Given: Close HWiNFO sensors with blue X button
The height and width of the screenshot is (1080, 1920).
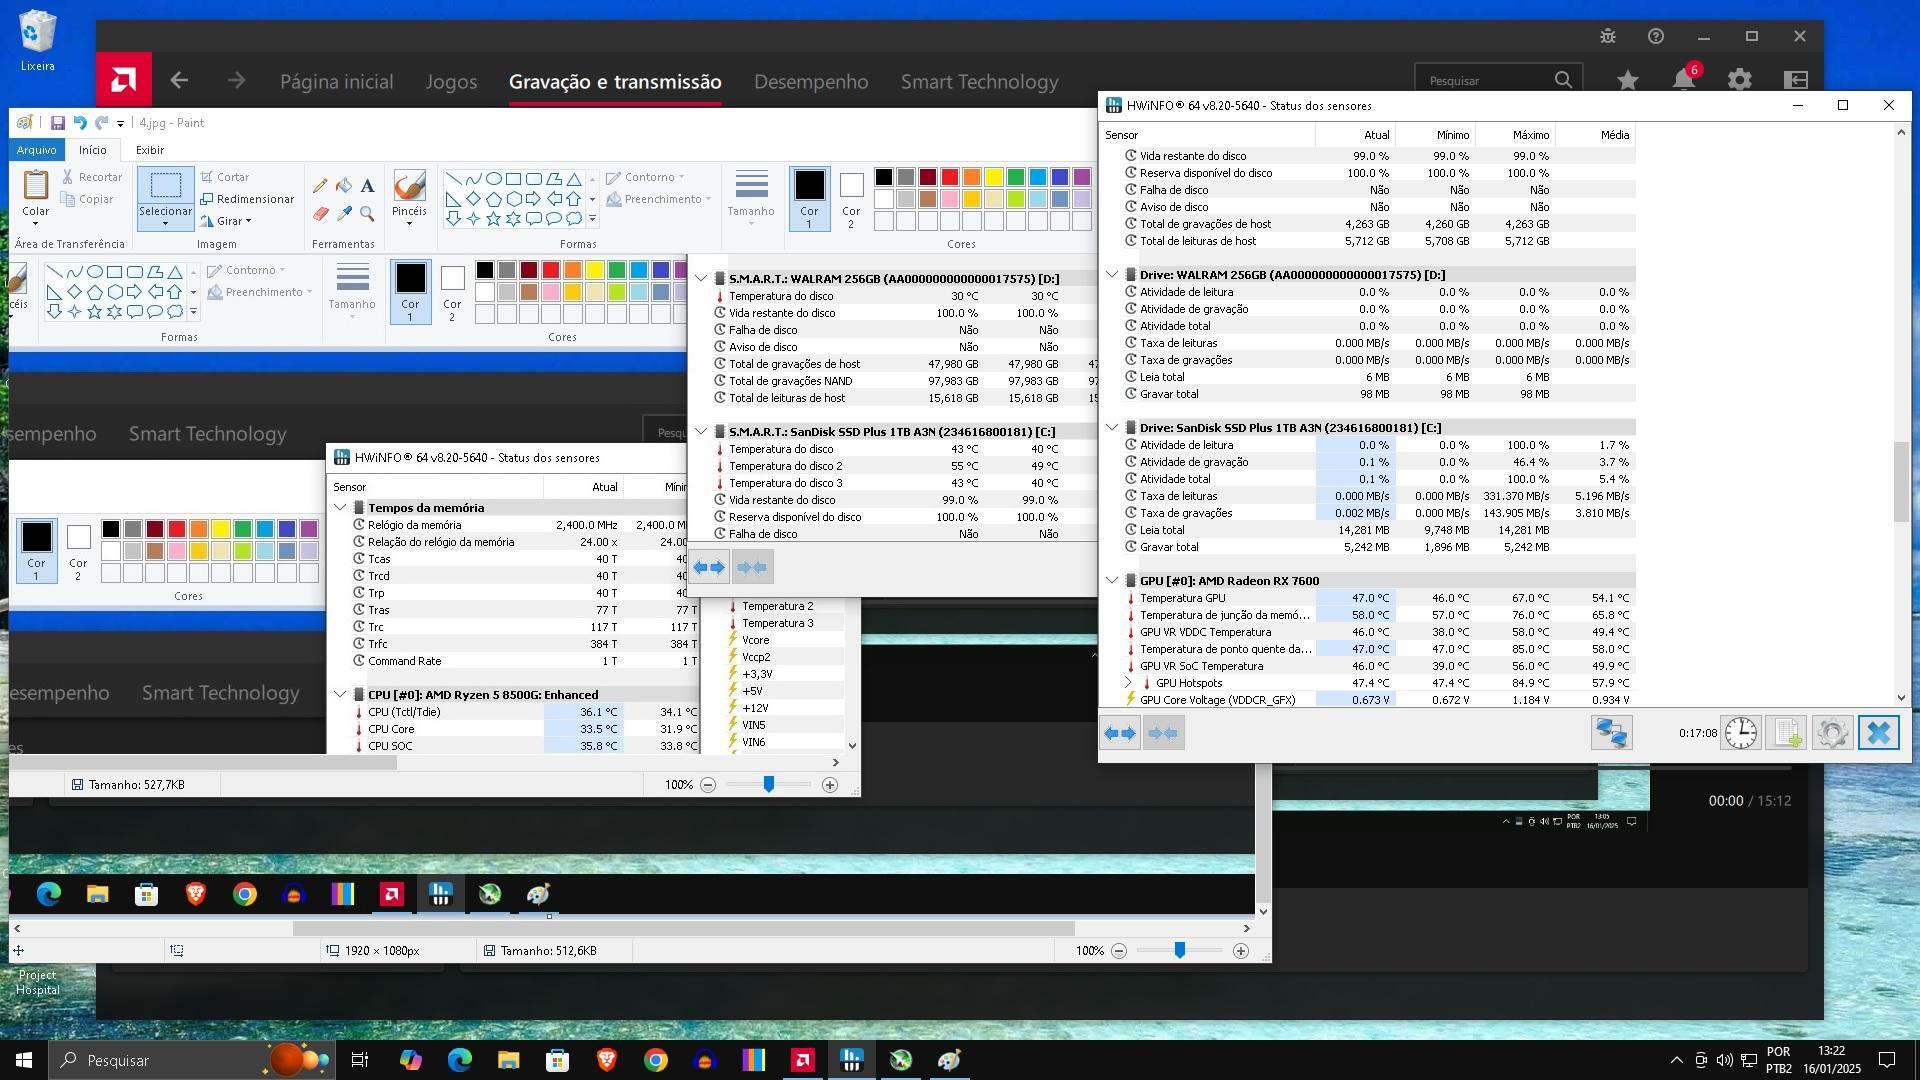Looking at the screenshot, I should coord(1878,733).
